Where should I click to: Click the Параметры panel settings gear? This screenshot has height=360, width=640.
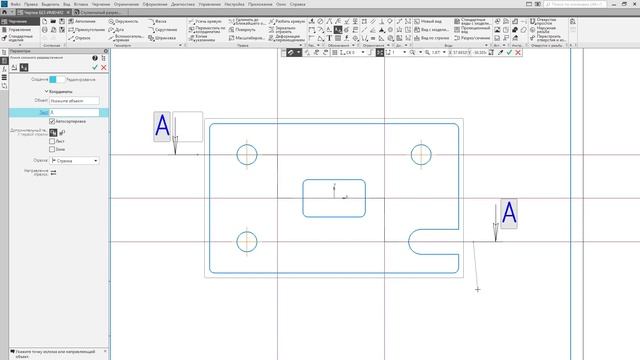[106, 51]
